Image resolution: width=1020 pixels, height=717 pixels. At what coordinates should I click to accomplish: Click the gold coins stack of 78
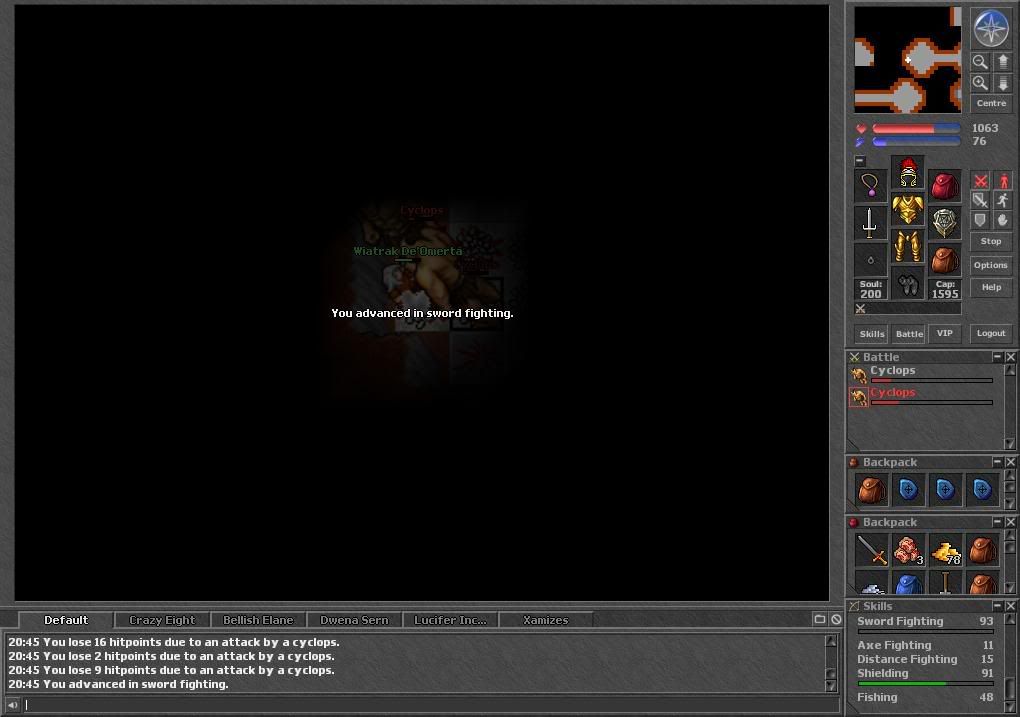point(945,550)
